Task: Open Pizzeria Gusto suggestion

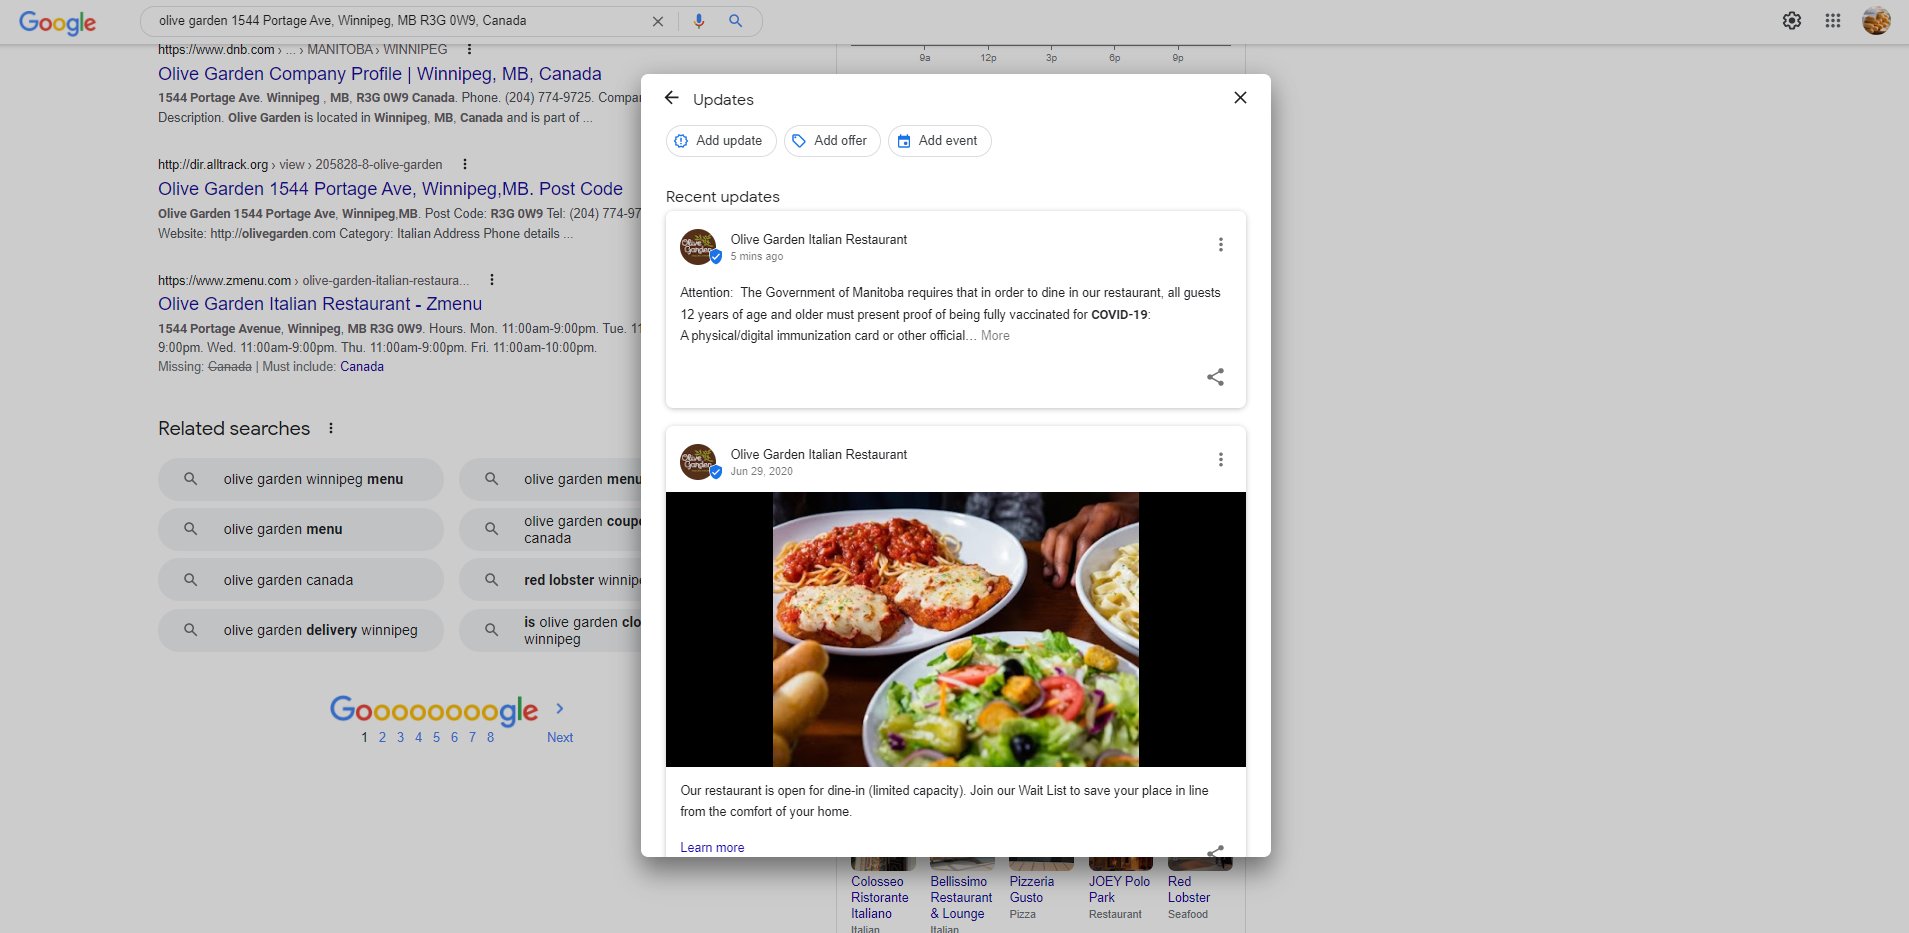Action: tap(1032, 890)
